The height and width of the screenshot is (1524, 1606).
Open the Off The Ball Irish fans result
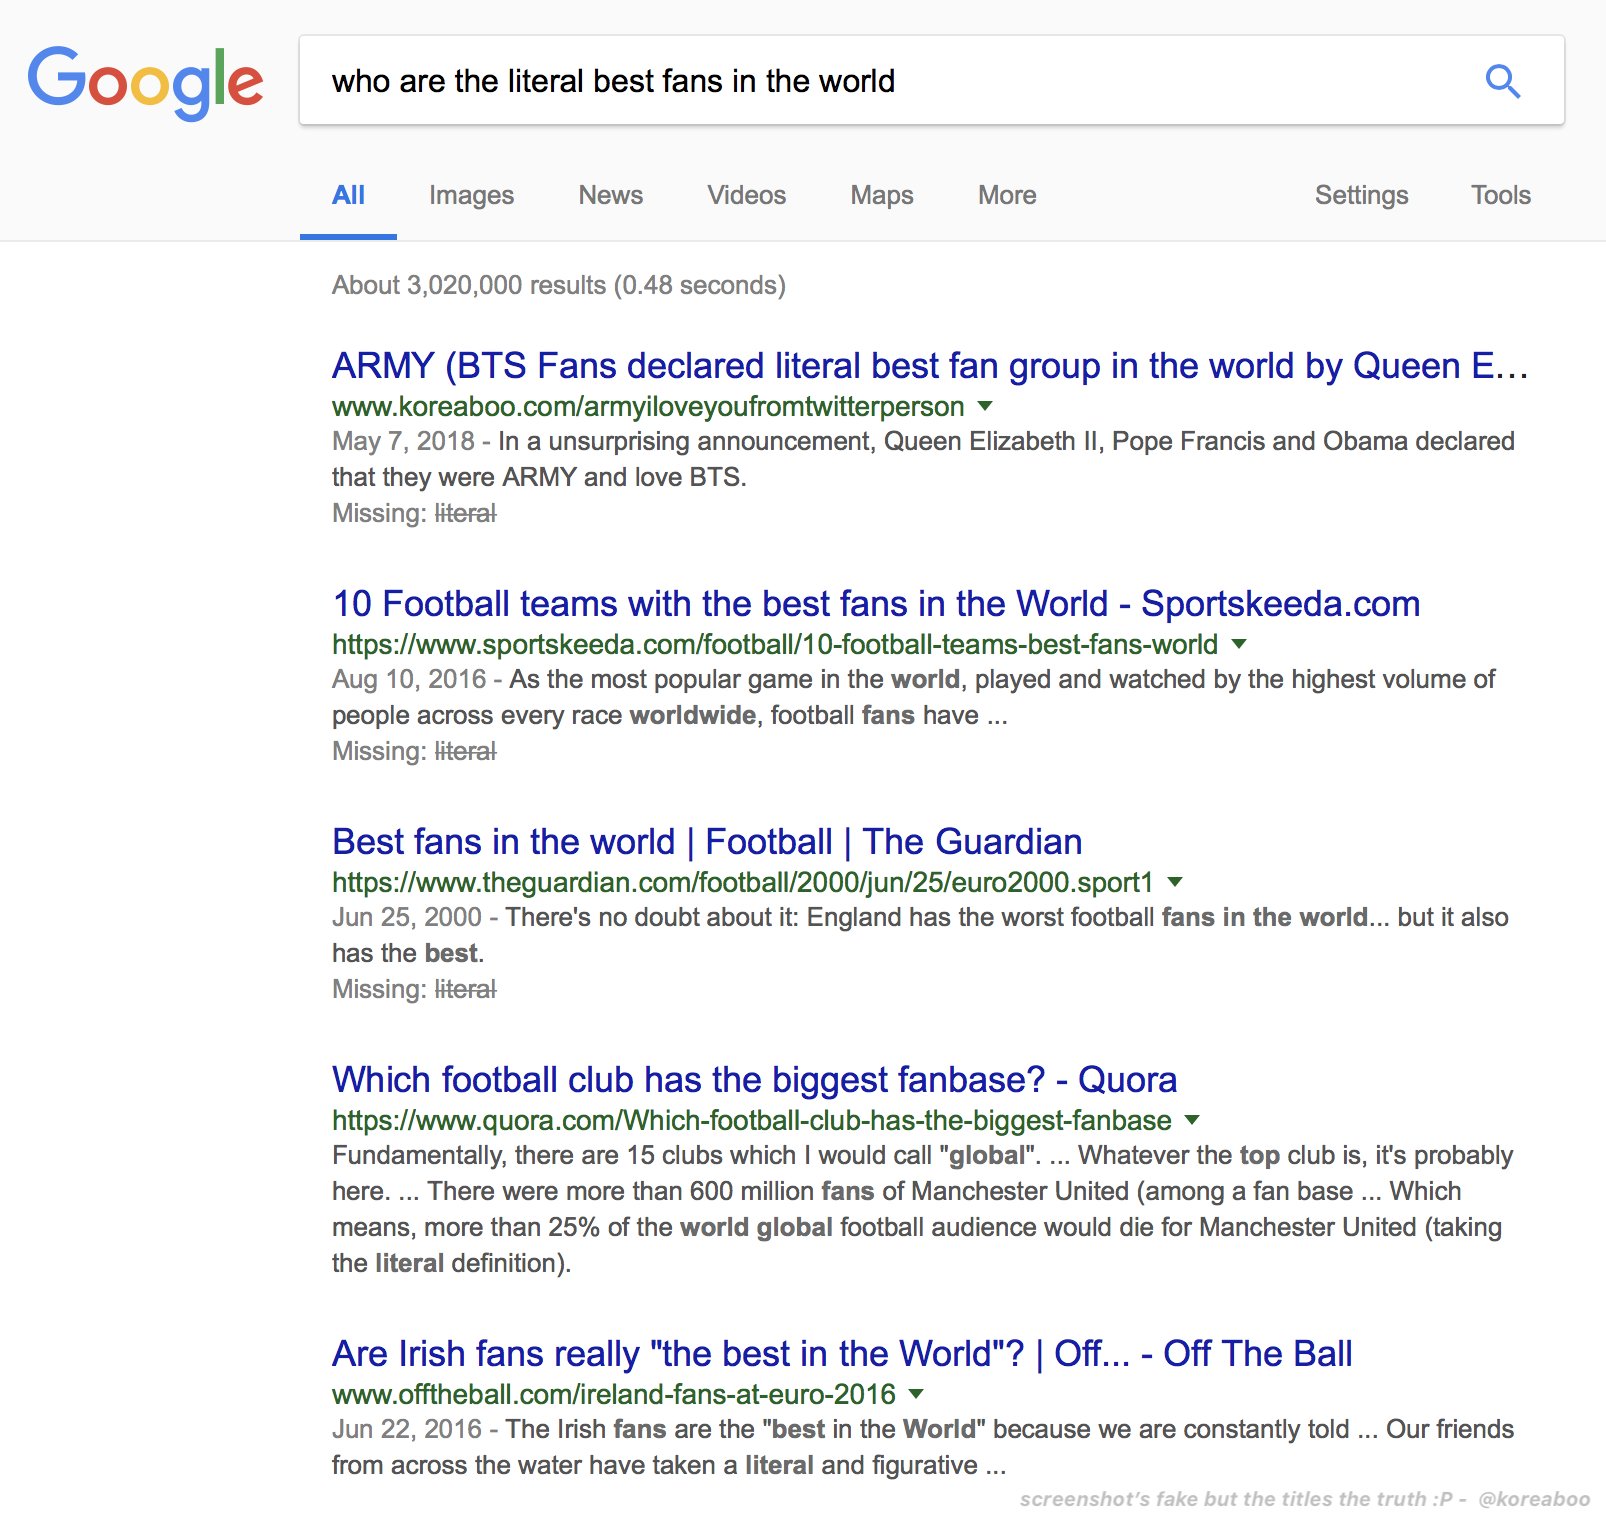842,1354
